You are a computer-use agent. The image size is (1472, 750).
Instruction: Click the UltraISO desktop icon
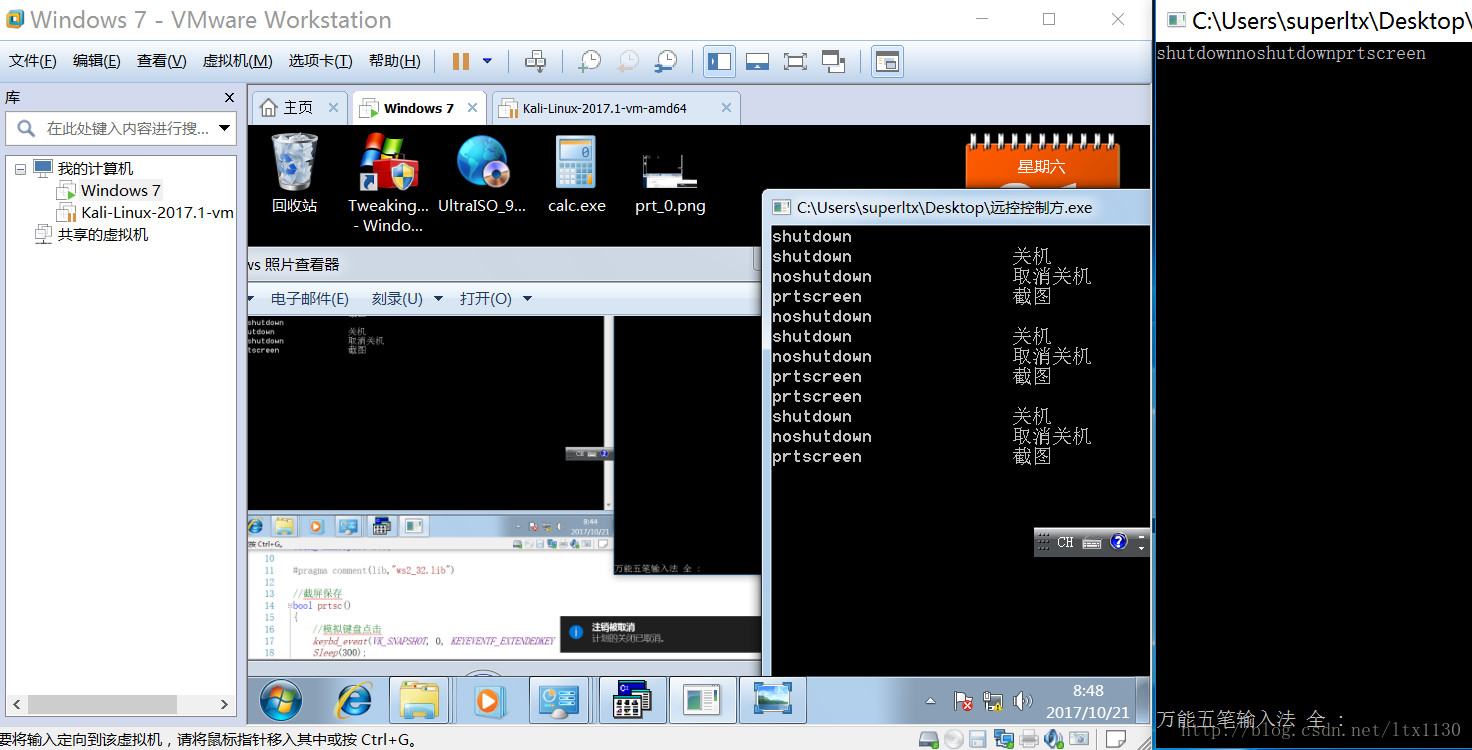click(482, 174)
